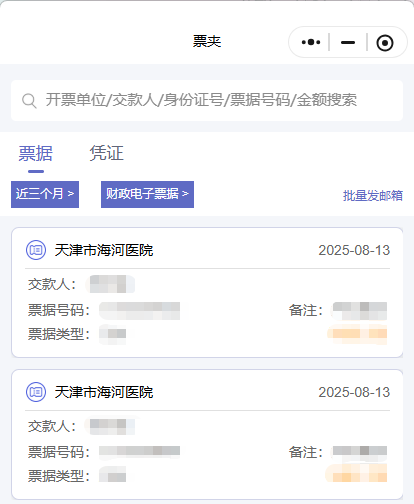Select first card date 2025-08-13

pos(354,250)
